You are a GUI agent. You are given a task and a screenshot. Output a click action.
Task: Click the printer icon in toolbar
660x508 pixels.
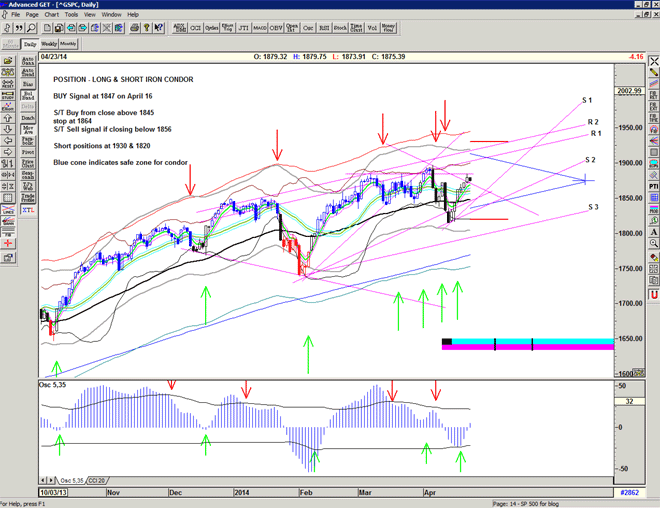coord(134,28)
